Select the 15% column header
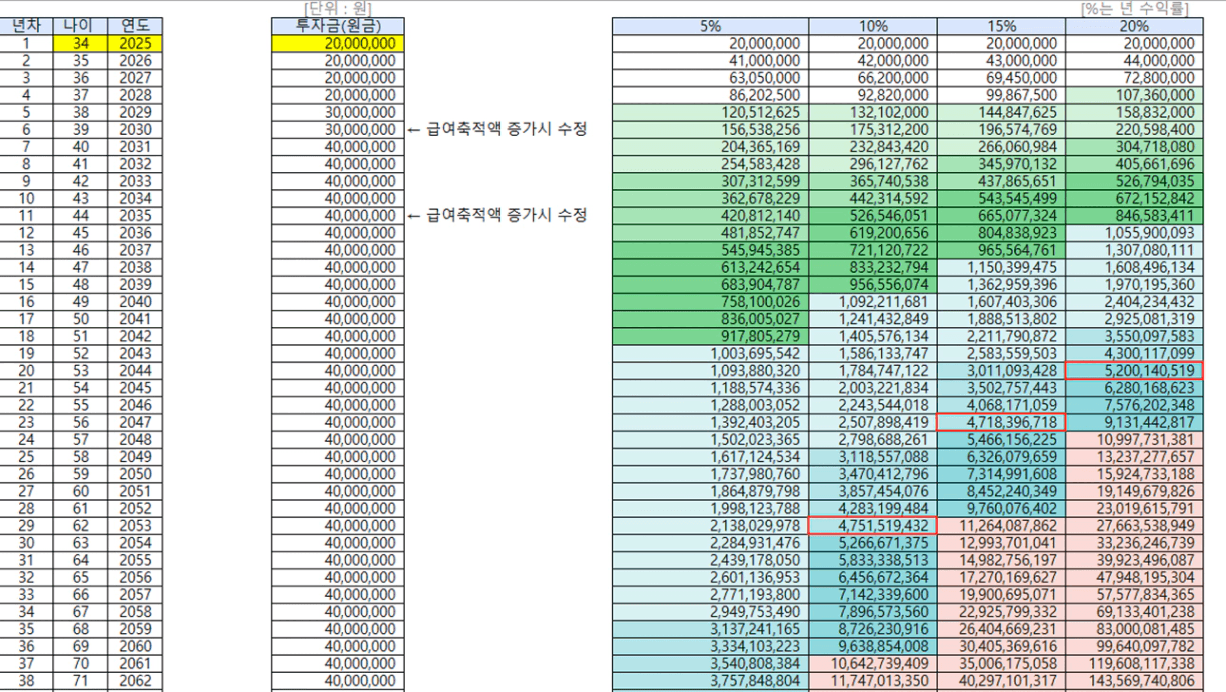The height and width of the screenshot is (692, 1226). [1001, 26]
